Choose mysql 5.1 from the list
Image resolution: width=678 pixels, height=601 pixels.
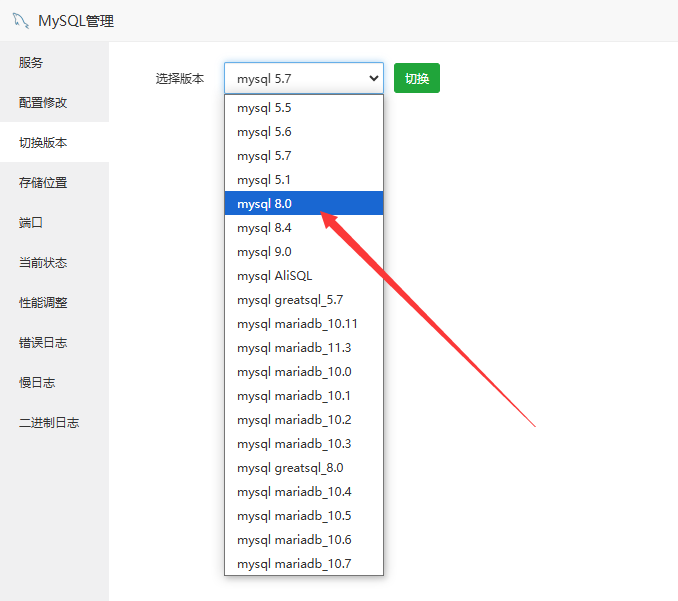click(304, 179)
